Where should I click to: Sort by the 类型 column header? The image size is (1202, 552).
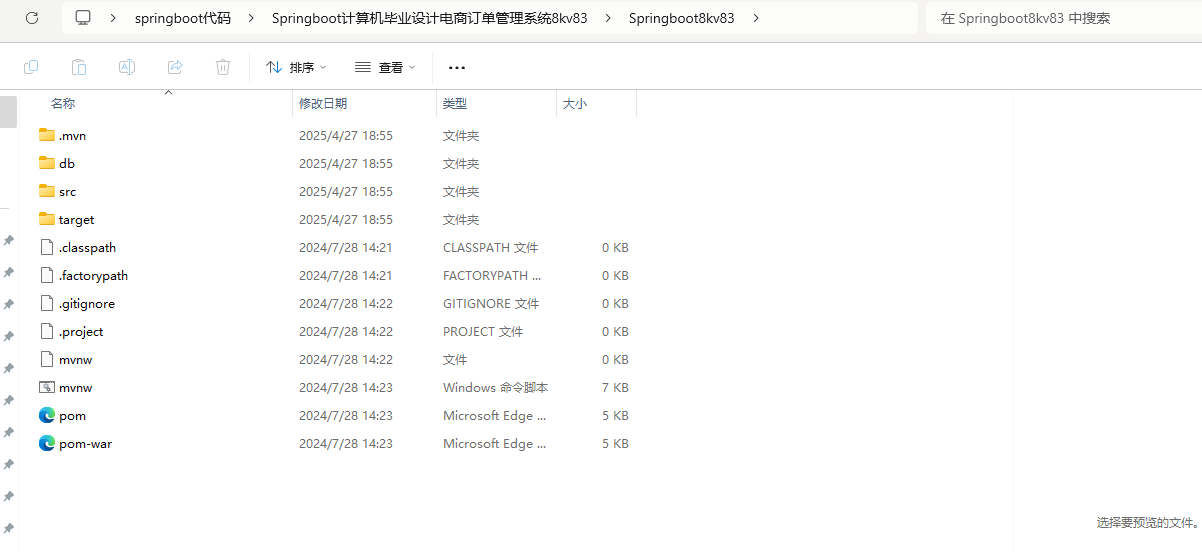pyautogui.click(x=455, y=103)
